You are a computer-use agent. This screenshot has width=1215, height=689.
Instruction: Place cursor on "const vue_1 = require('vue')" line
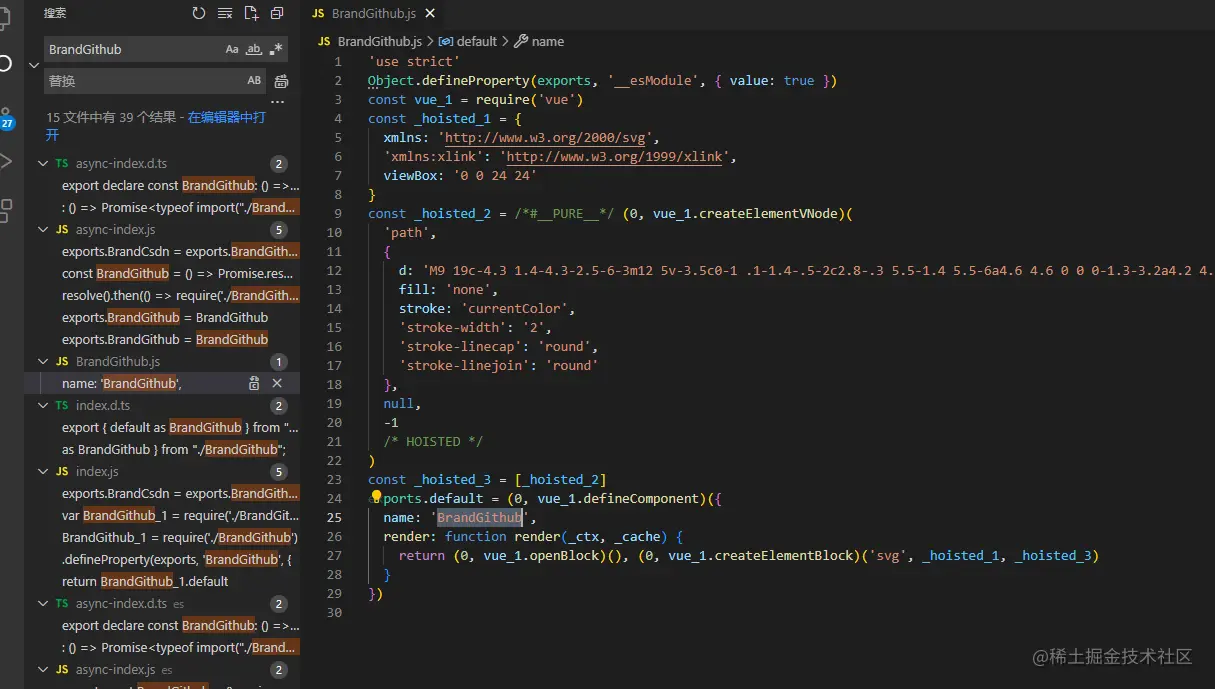tap(475, 100)
